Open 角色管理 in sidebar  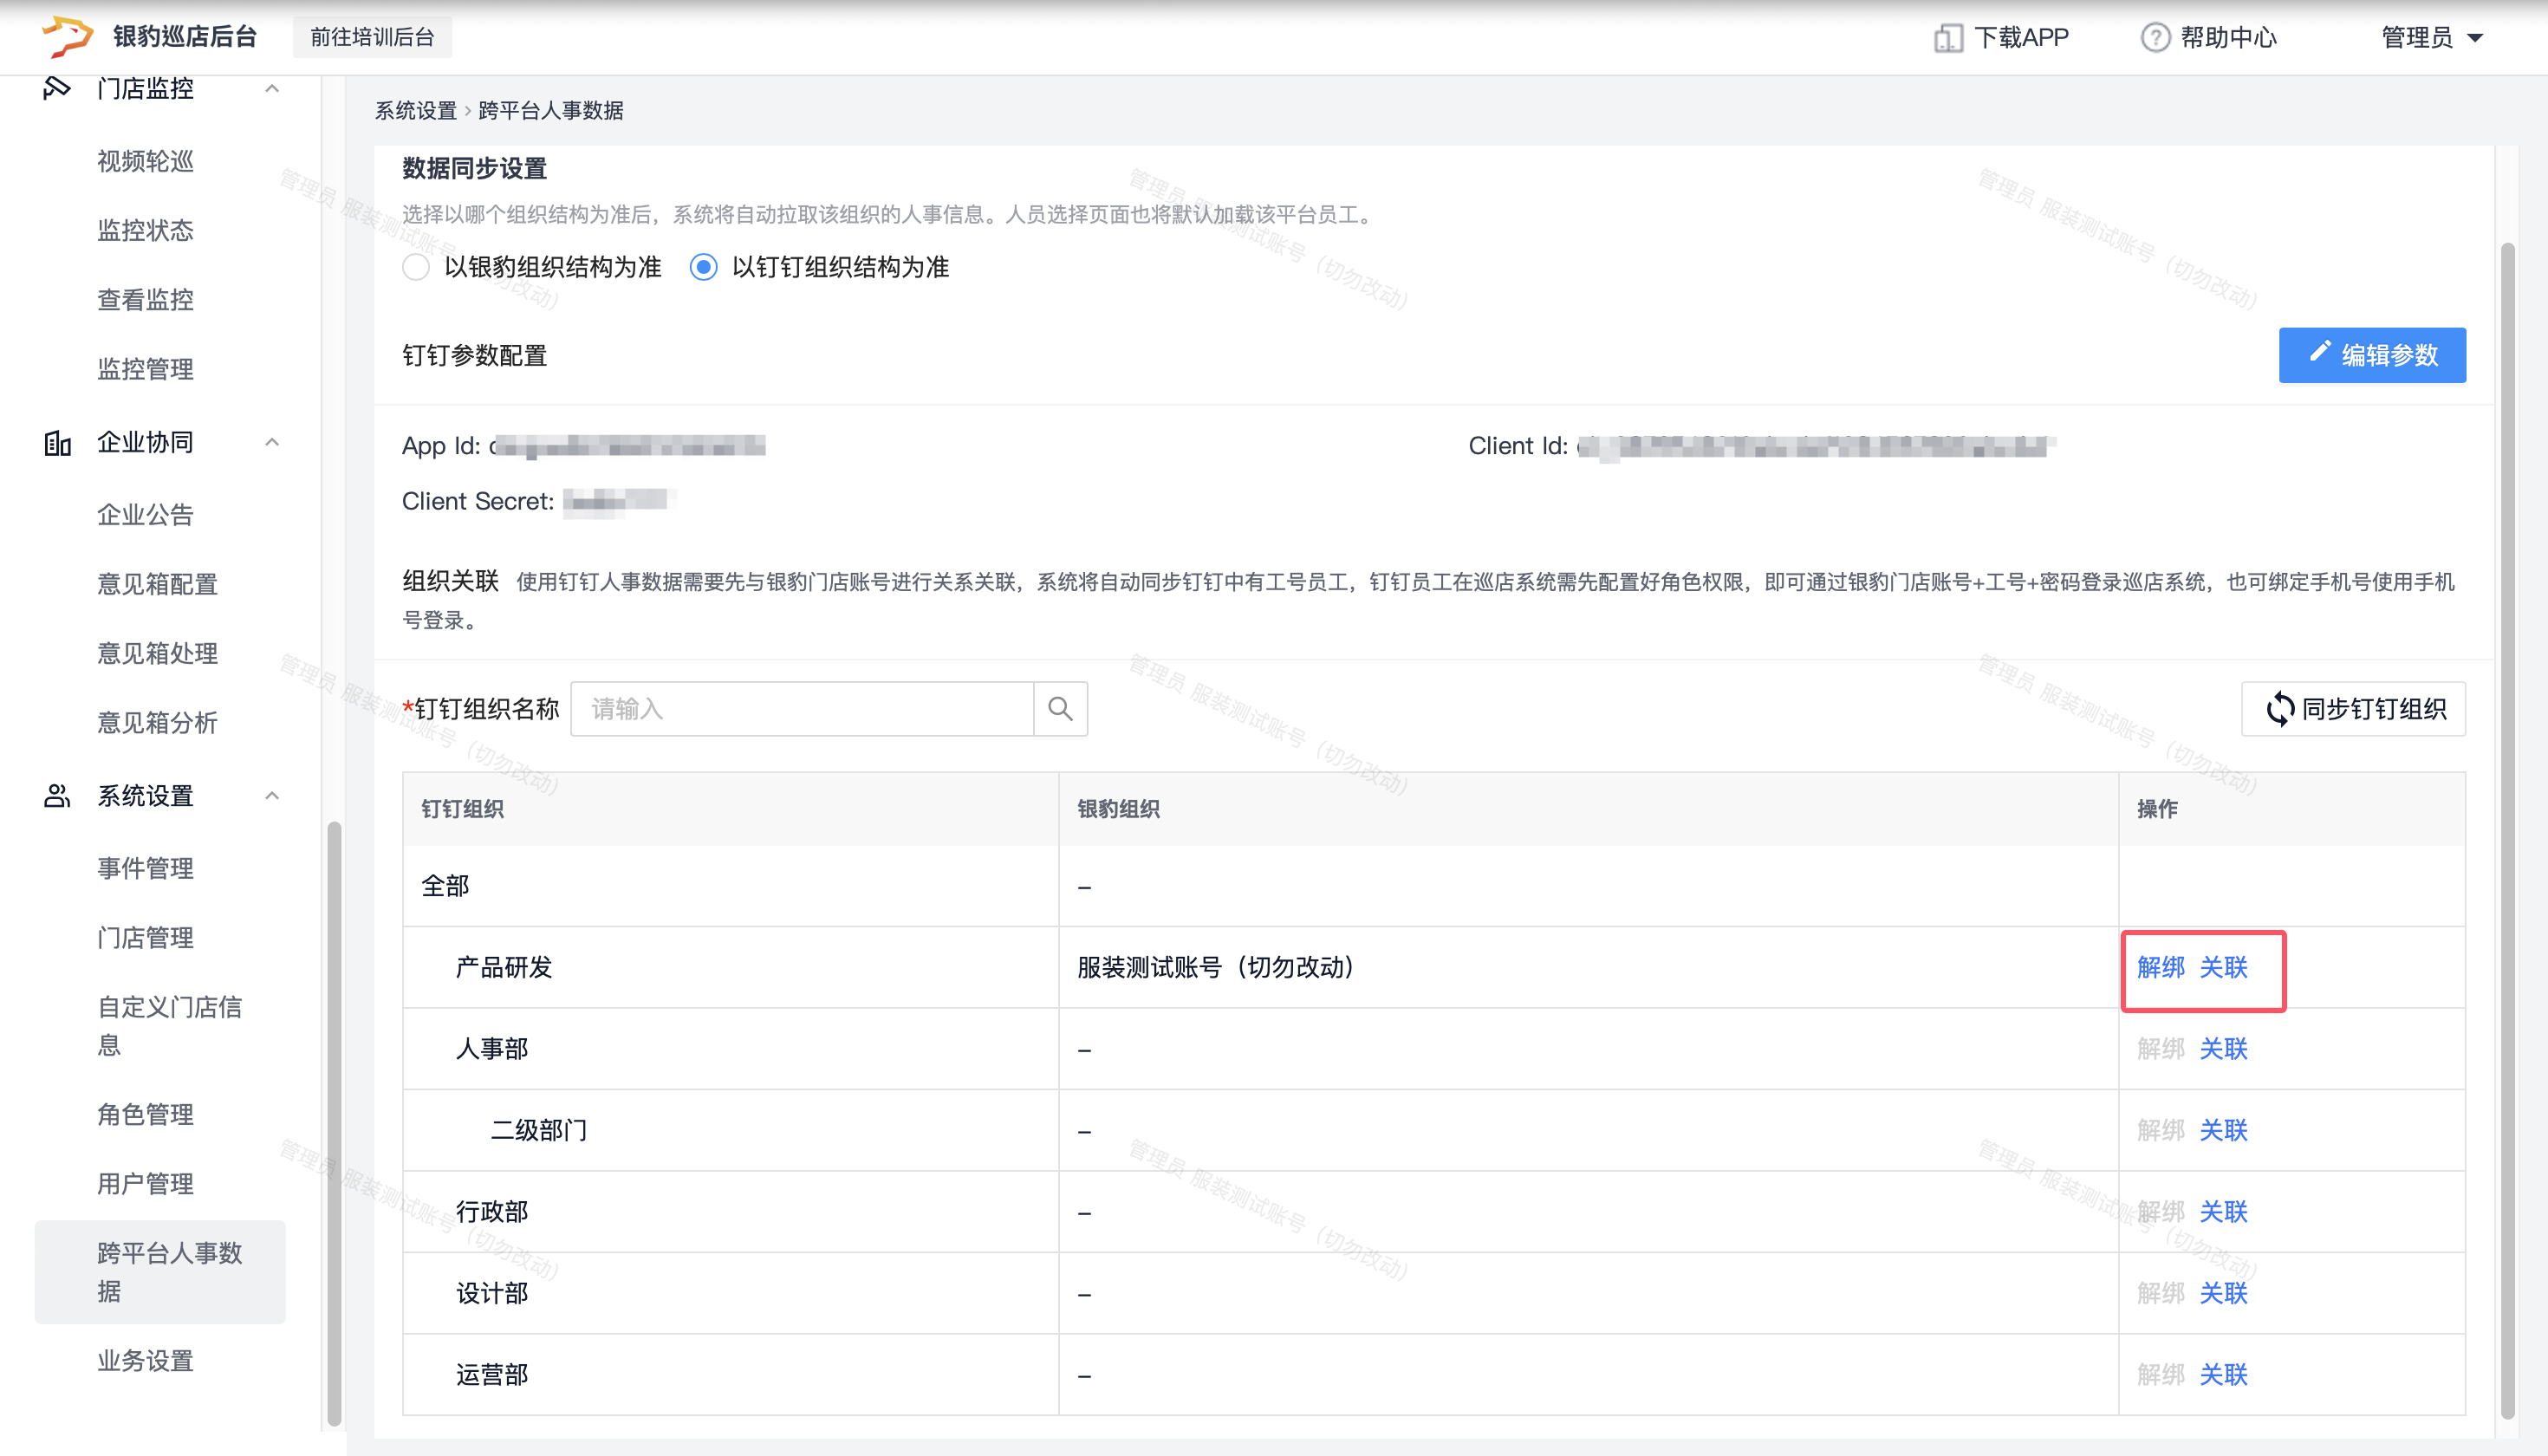[145, 1114]
